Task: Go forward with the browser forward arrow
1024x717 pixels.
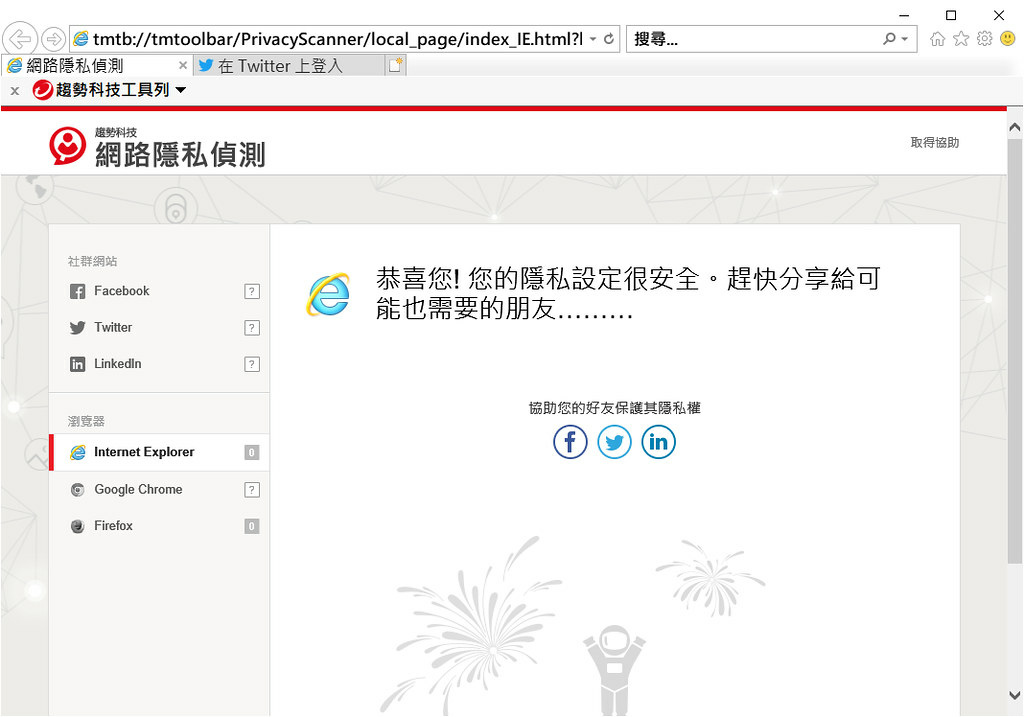Action: pos(54,39)
